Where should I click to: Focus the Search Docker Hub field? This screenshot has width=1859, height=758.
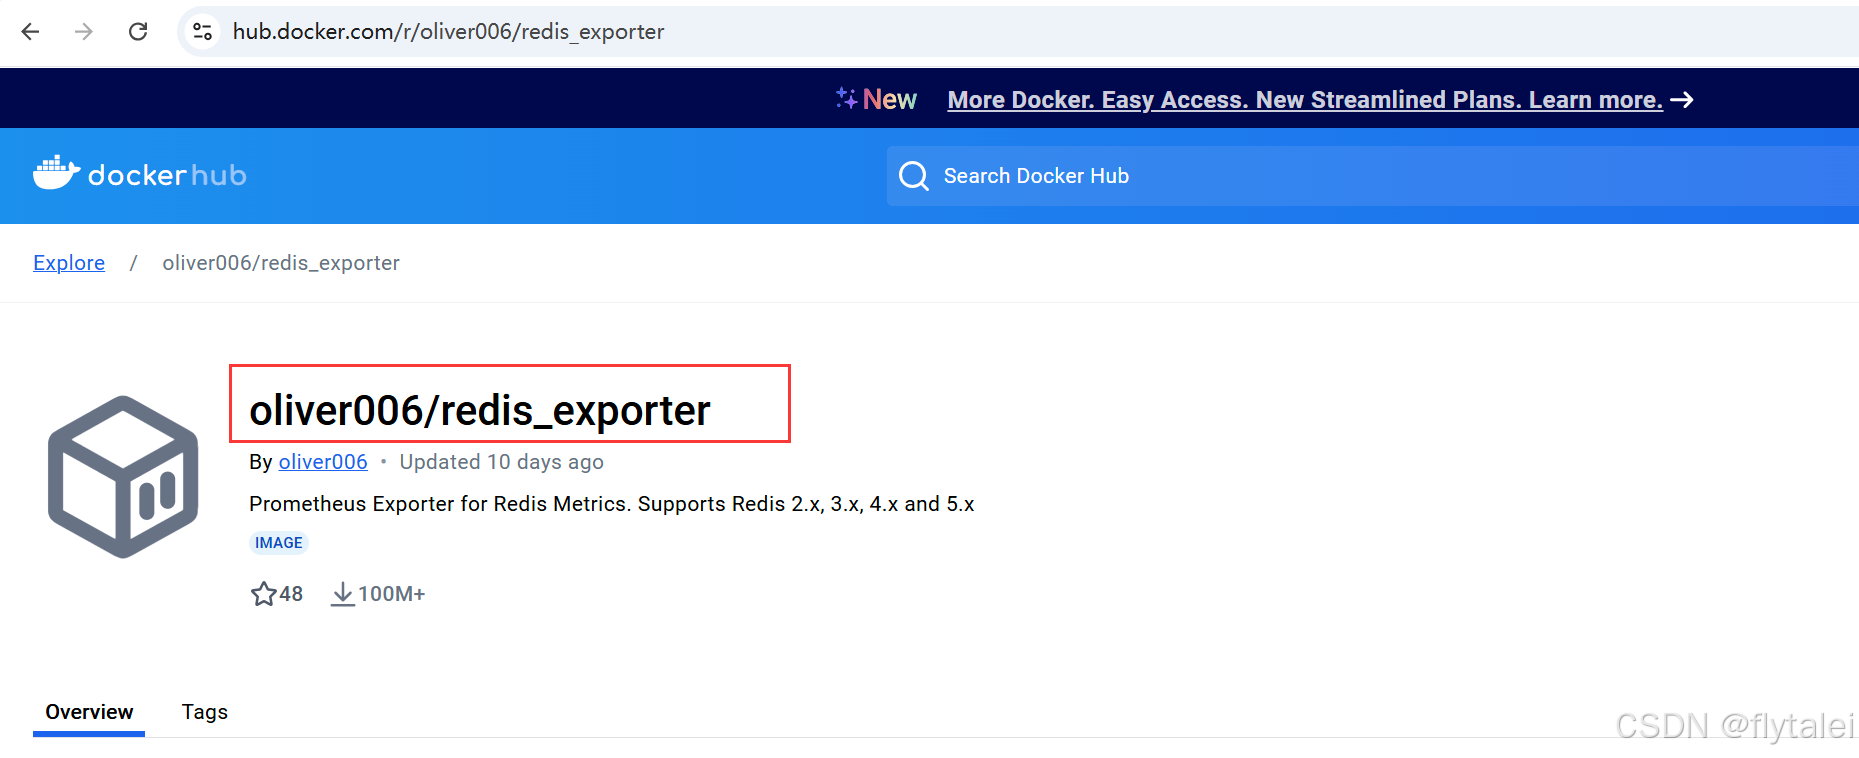[x=1372, y=176]
